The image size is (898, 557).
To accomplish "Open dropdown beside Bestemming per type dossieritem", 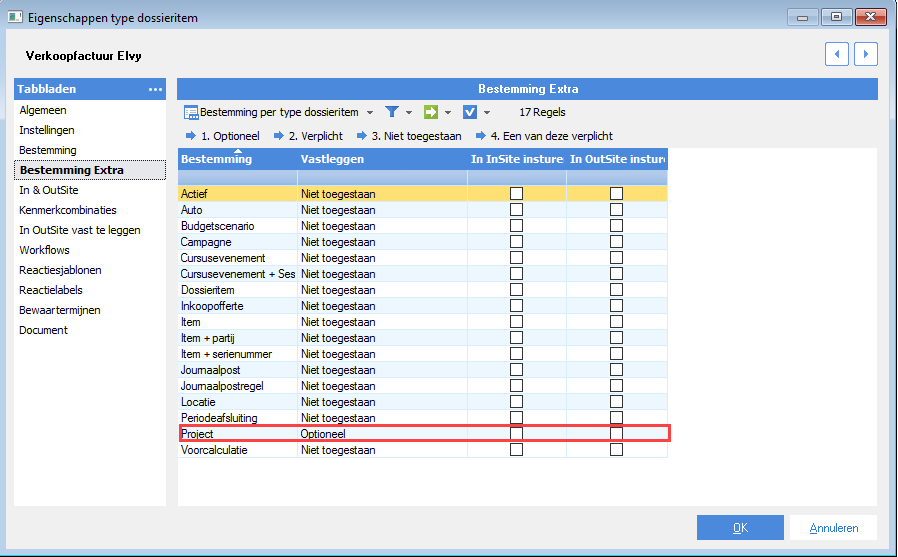I will click(370, 113).
